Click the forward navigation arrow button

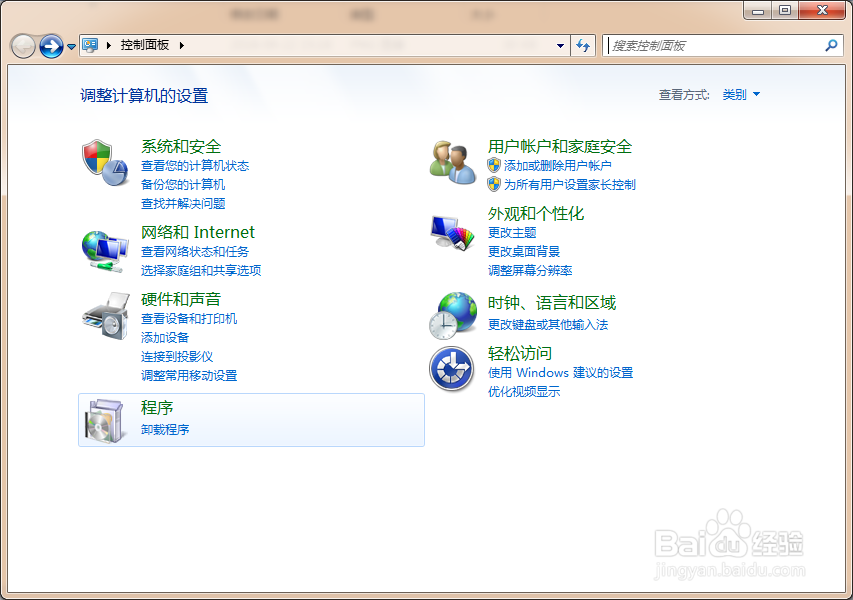pyautogui.click(x=52, y=46)
